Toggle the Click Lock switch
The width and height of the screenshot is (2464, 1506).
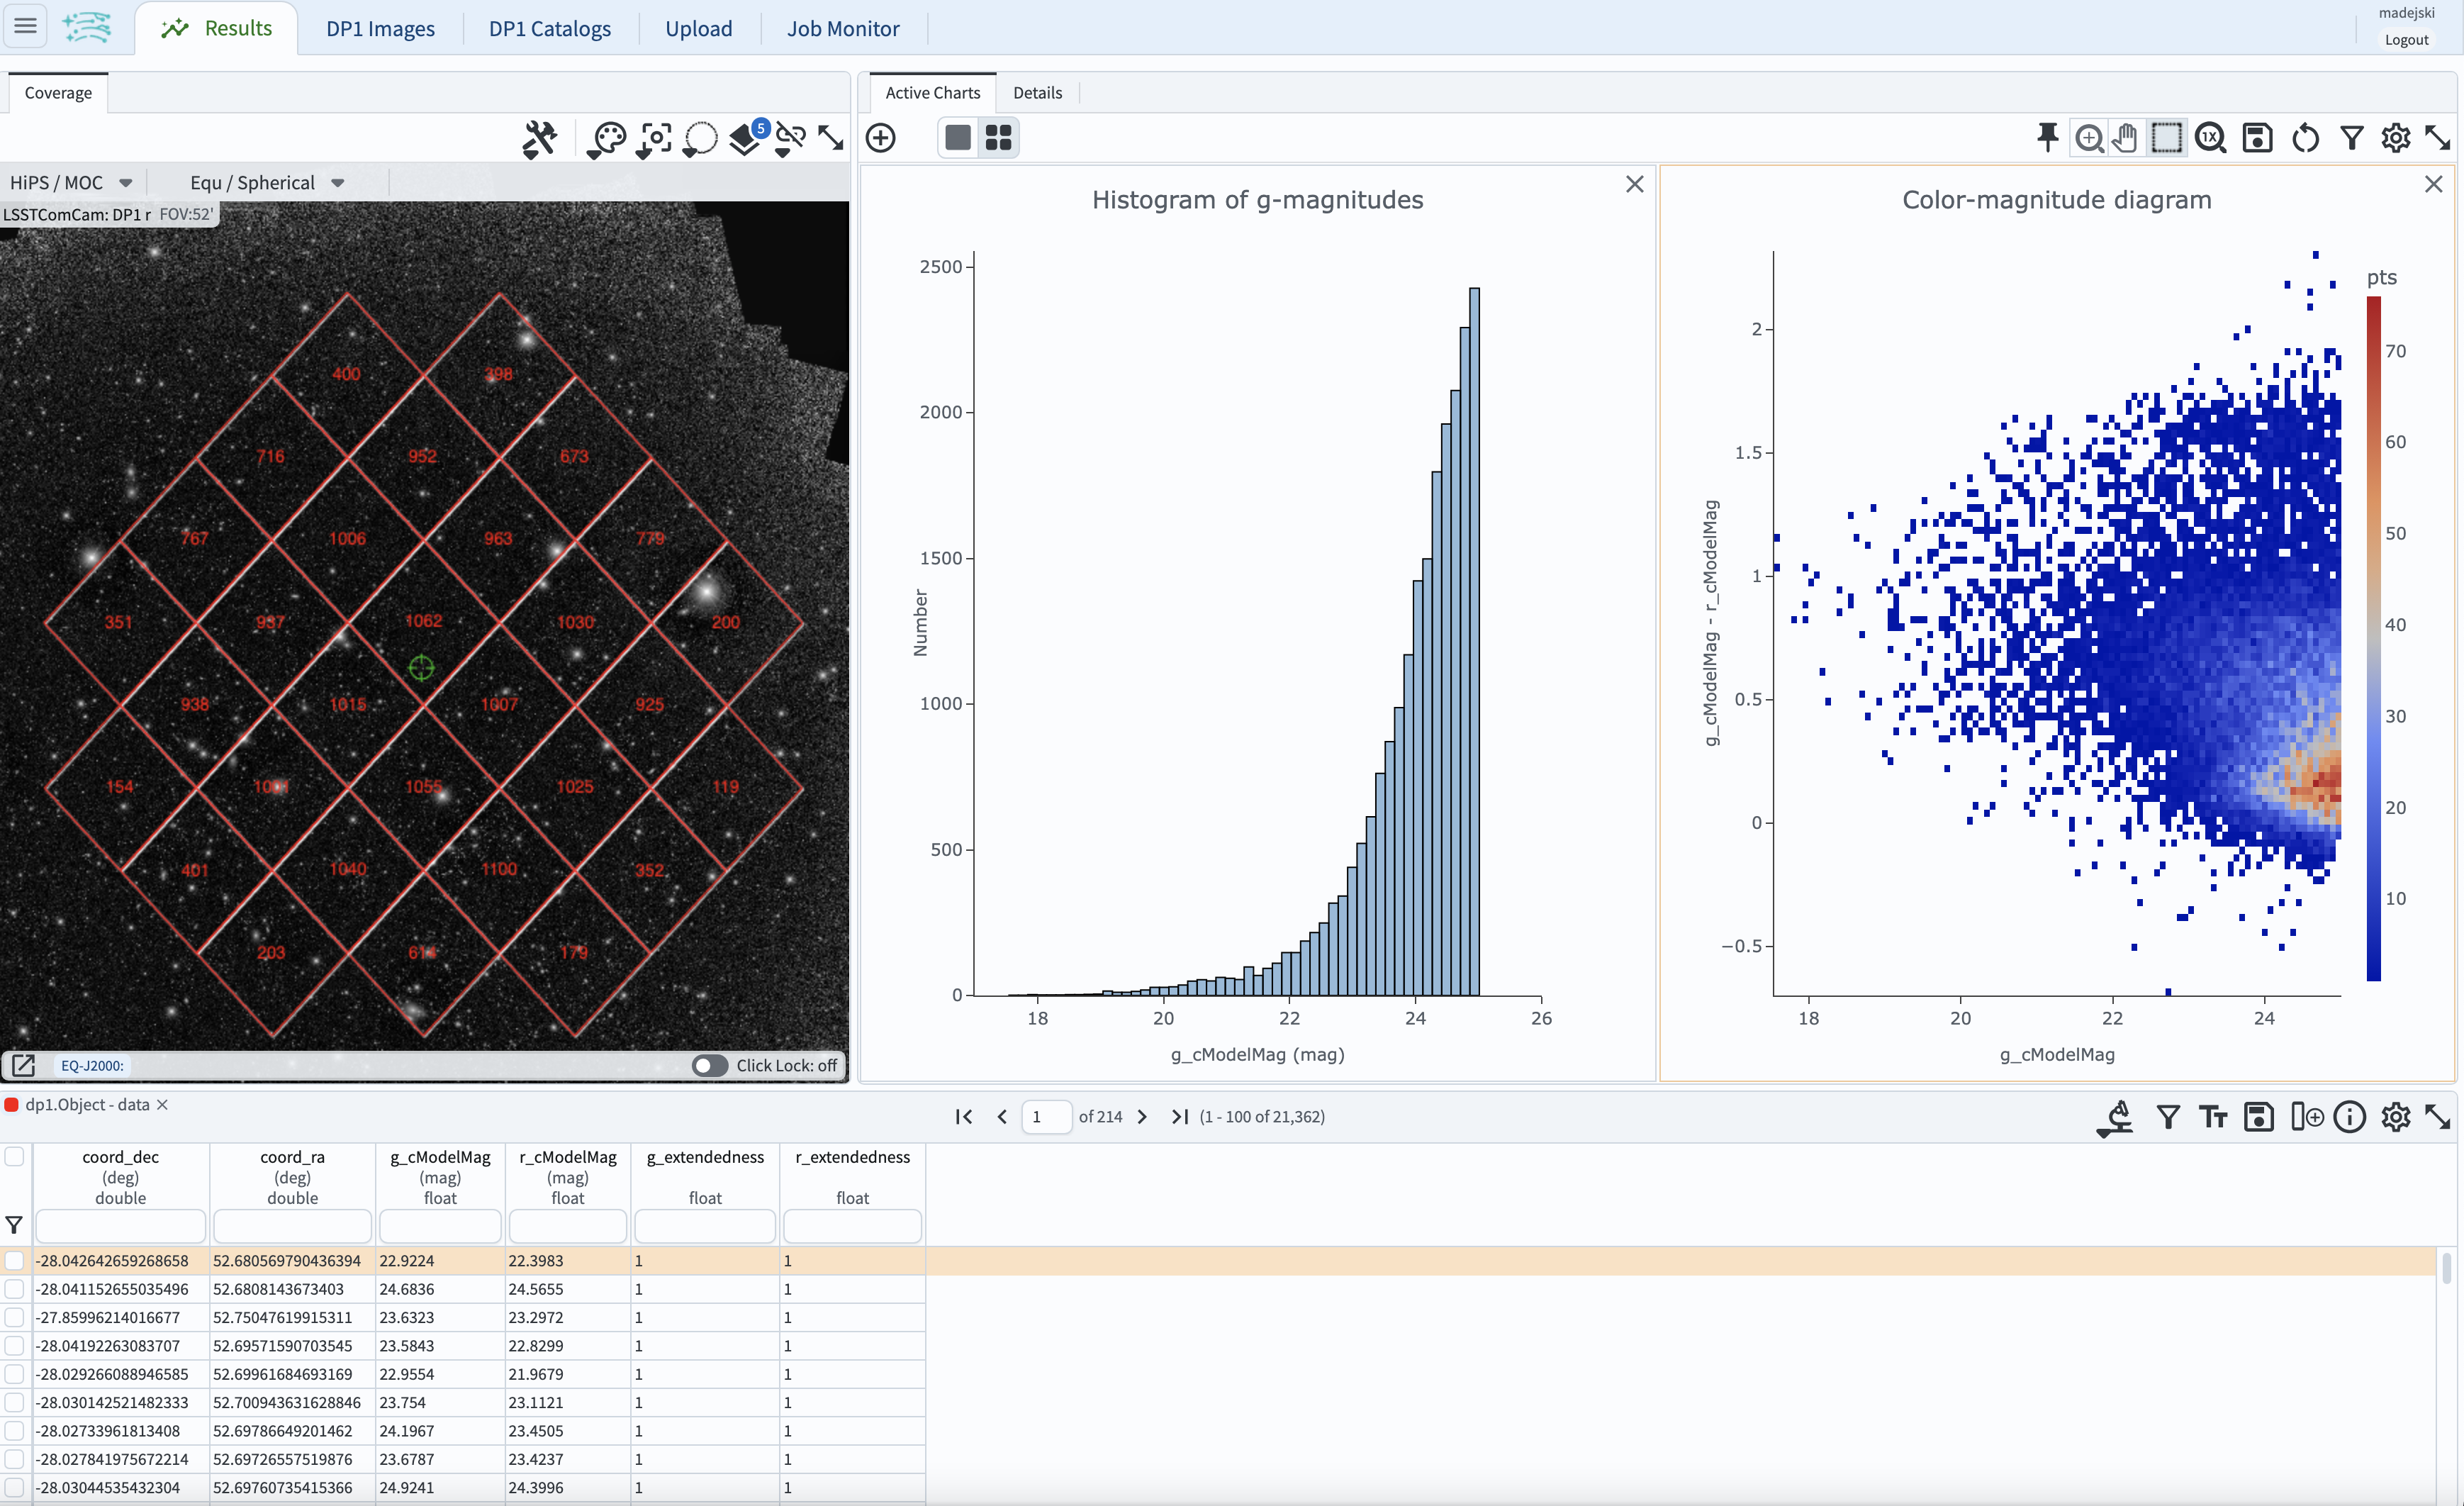[x=710, y=1066]
